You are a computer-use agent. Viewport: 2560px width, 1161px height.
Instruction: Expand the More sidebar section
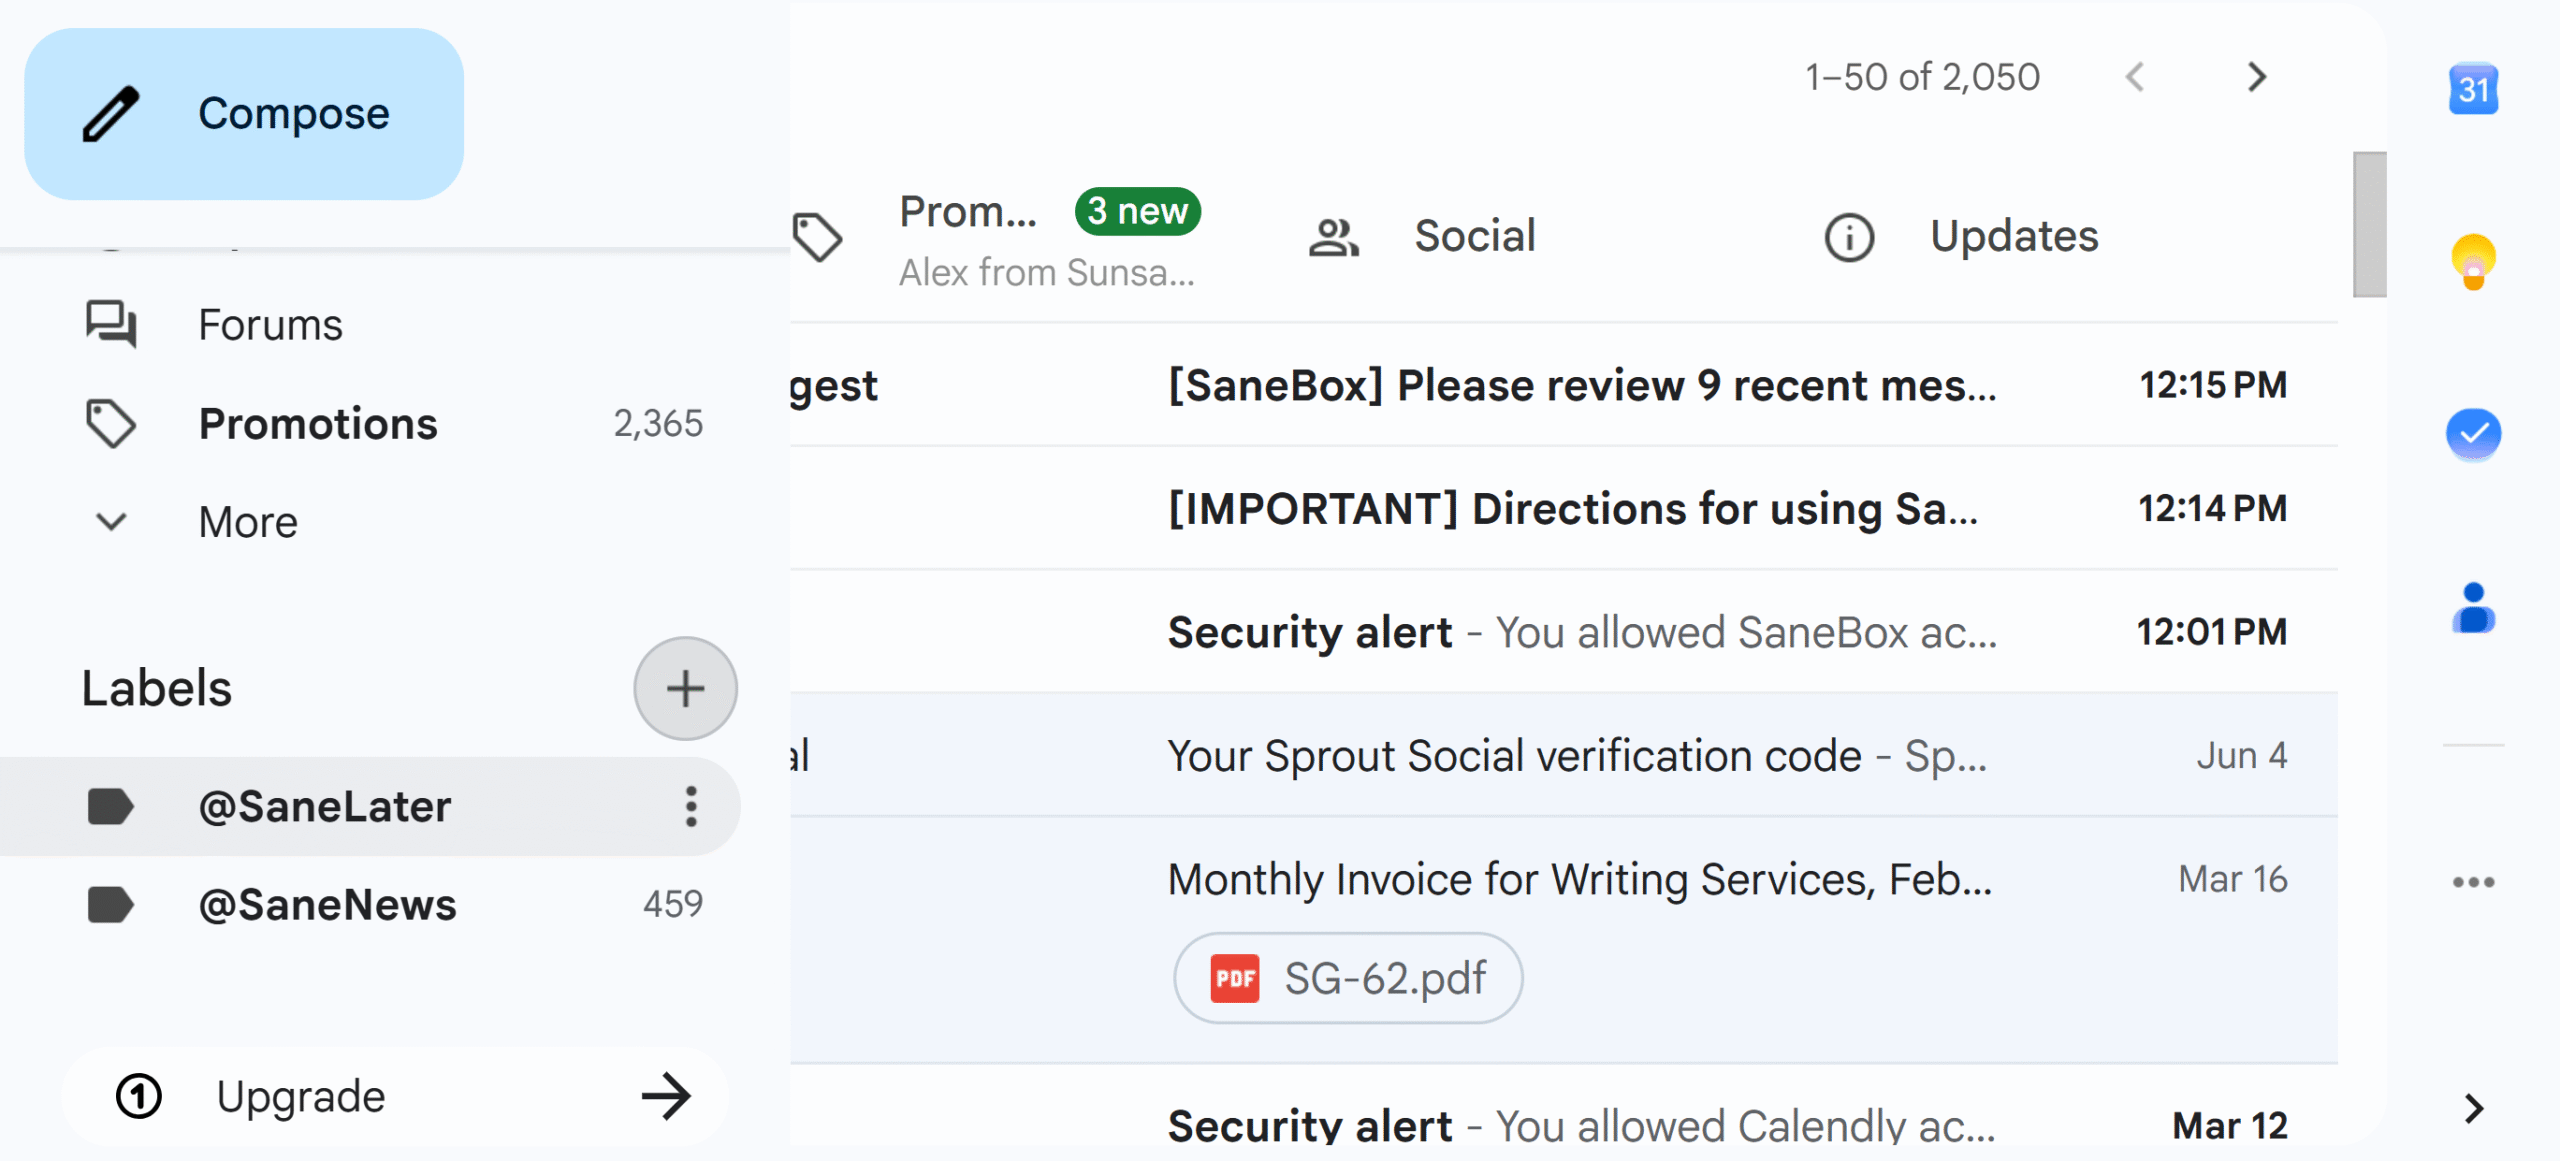click(370, 522)
